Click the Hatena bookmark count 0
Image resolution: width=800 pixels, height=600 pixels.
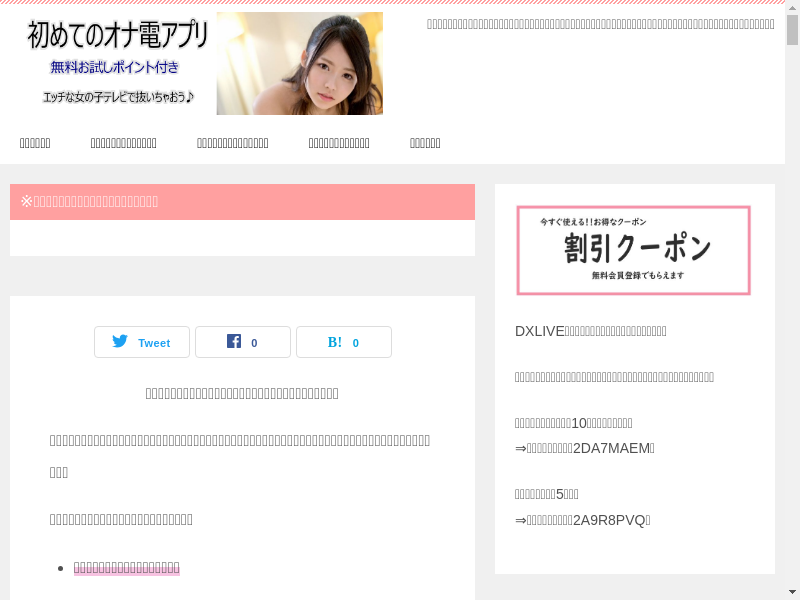click(355, 343)
